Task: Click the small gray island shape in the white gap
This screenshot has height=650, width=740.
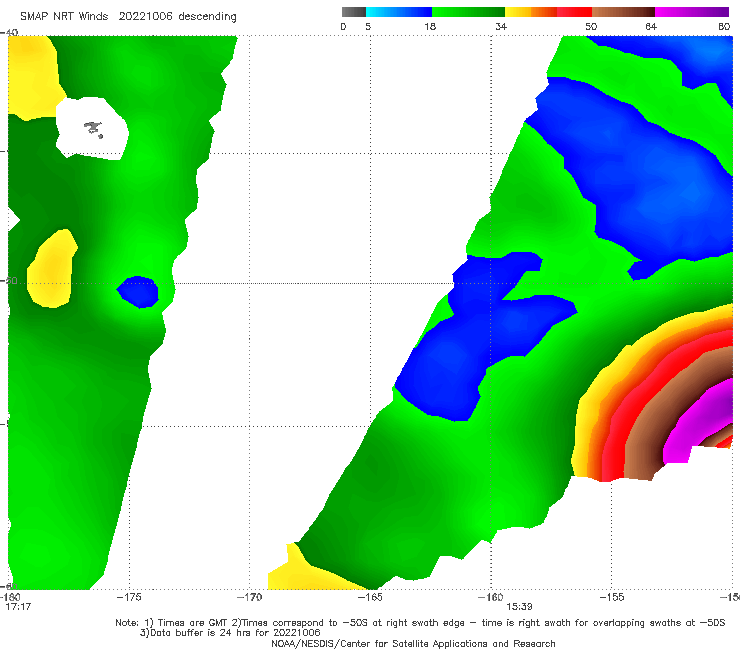Action: [x=93, y=128]
